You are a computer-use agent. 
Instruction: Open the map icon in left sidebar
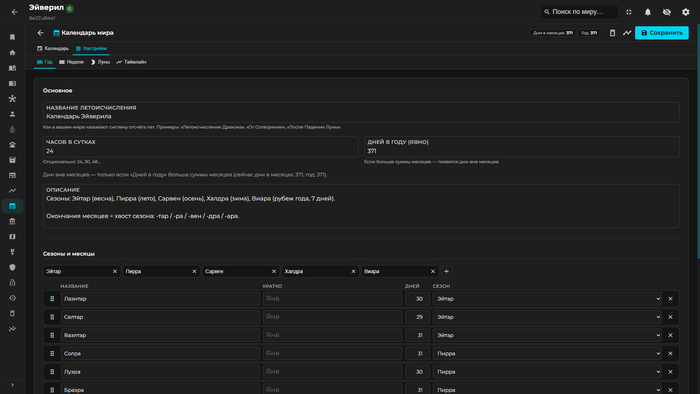click(x=12, y=236)
